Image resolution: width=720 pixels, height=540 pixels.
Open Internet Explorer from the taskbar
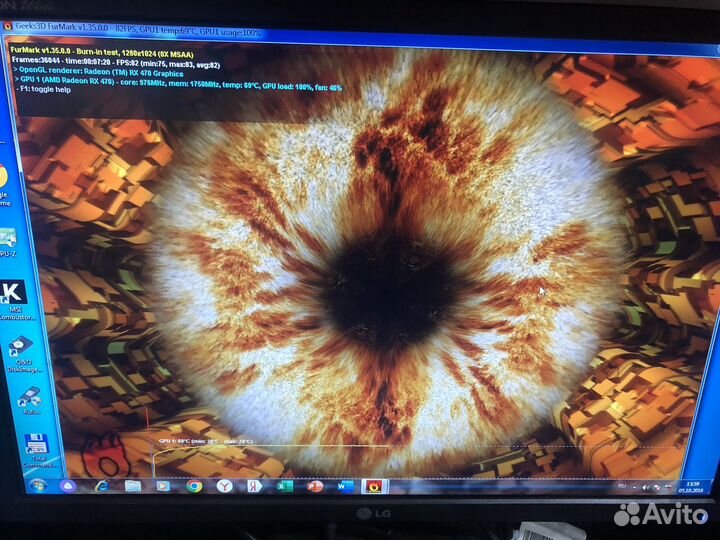tap(102, 486)
